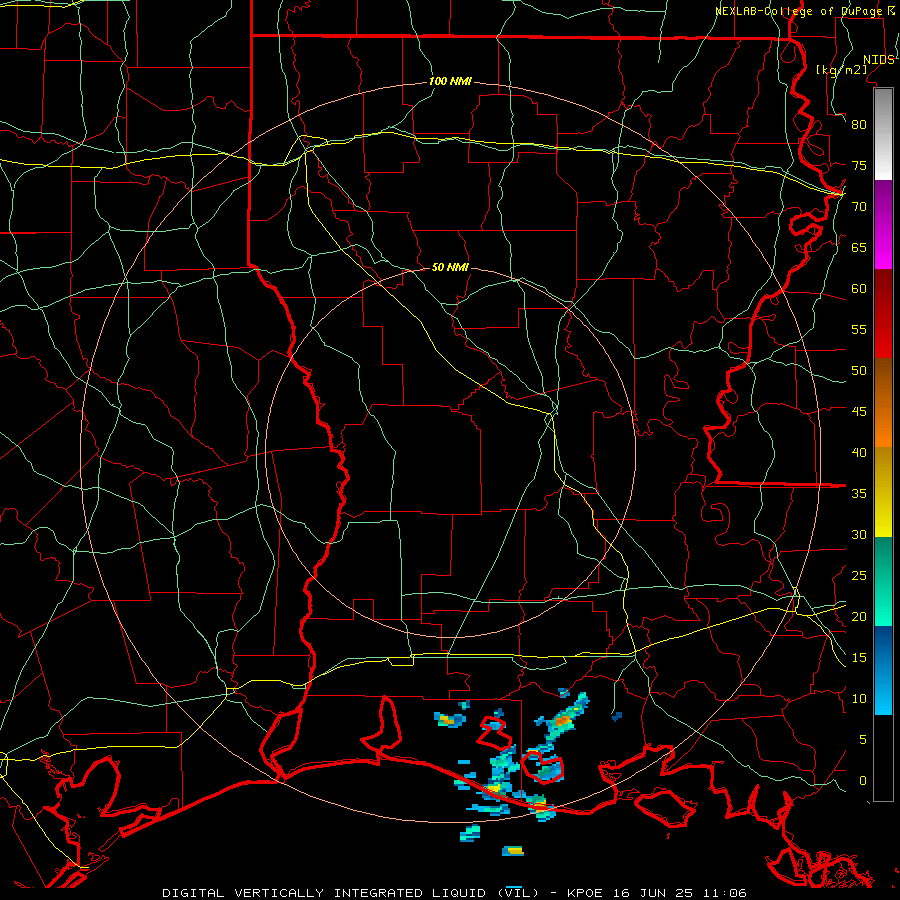This screenshot has width=900, height=900.
Task: Click the 0 value on the VIL scale
Action: coord(863,781)
